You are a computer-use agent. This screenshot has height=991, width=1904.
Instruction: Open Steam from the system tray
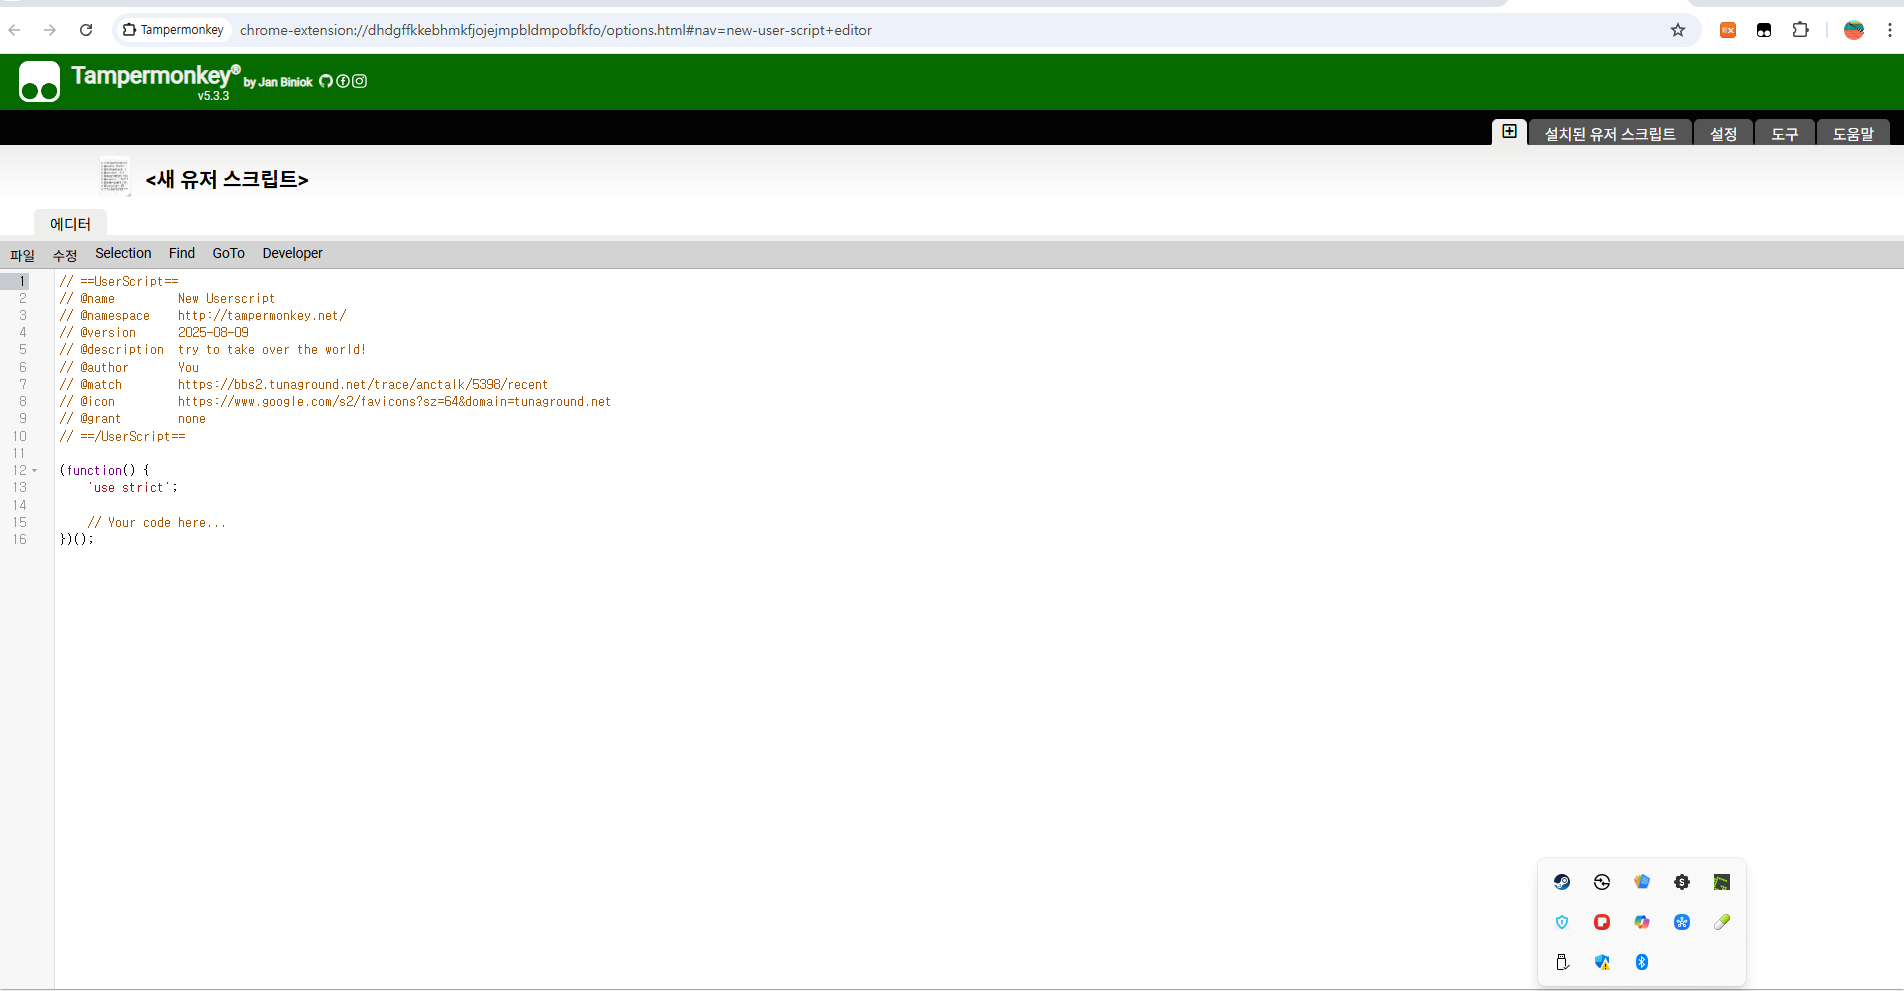click(x=1562, y=882)
